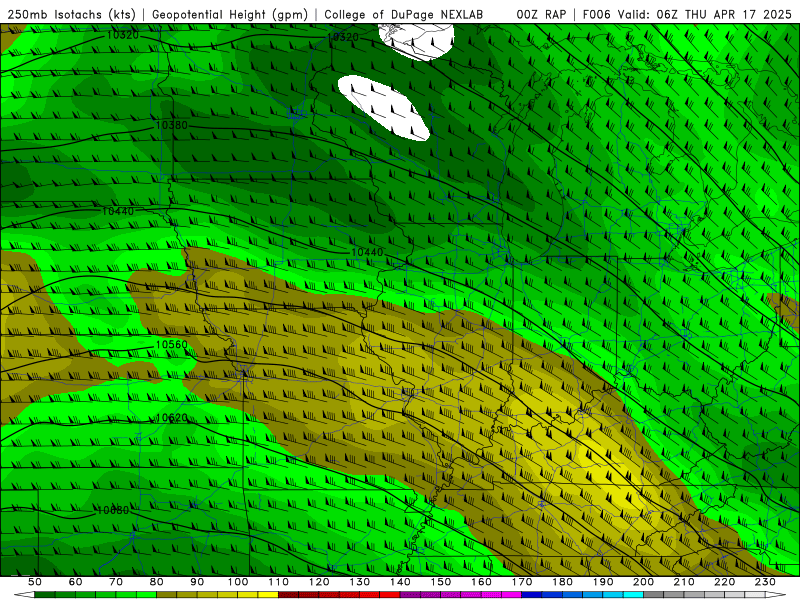The height and width of the screenshot is (600, 800).
Task: Click the 60 kts color bar label
Action: (x=75, y=582)
